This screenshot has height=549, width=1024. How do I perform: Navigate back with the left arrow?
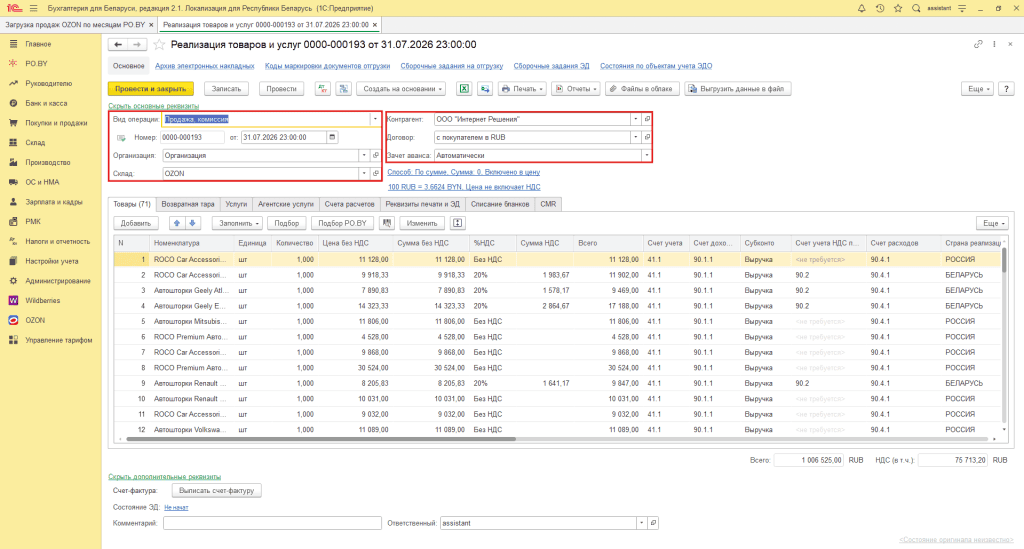click(x=118, y=44)
